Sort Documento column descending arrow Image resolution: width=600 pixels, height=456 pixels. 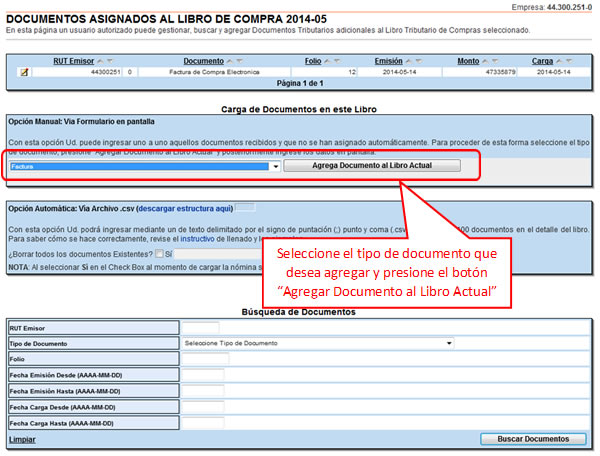click(240, 61)
